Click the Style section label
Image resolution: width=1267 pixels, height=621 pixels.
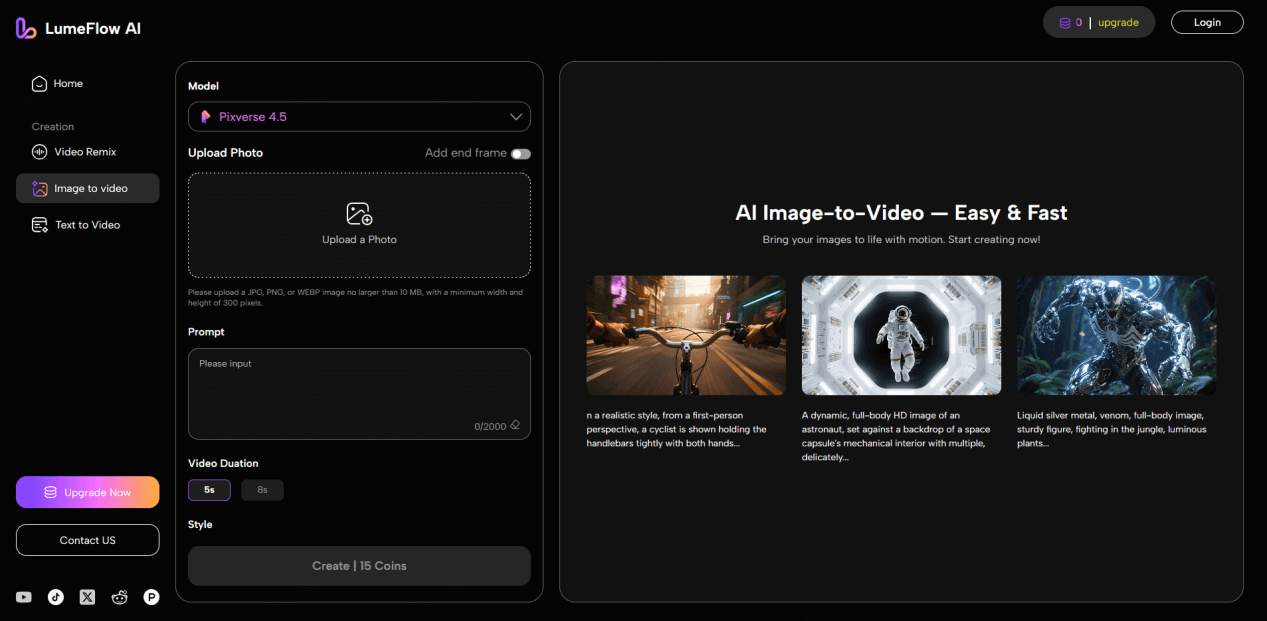200,524
